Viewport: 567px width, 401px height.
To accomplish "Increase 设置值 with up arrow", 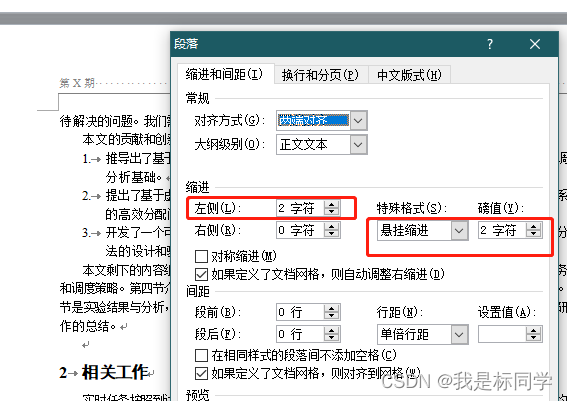I will [x=533, y=330].
